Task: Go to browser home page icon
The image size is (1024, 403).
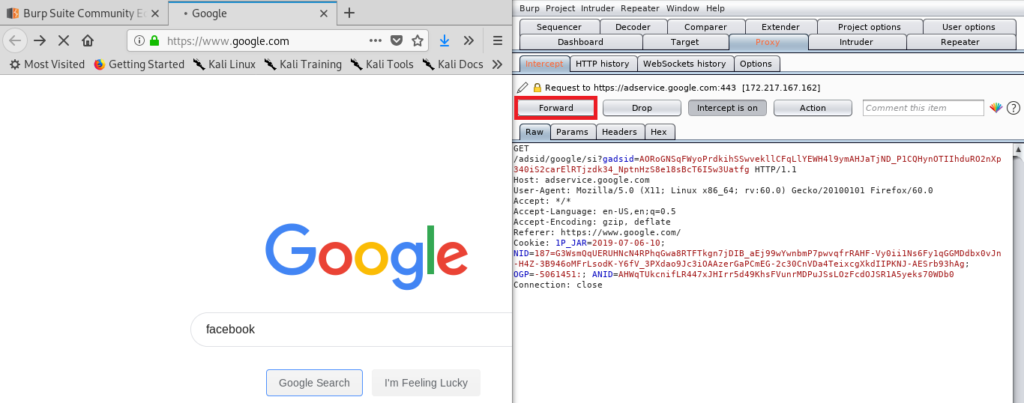Action: 88,40
